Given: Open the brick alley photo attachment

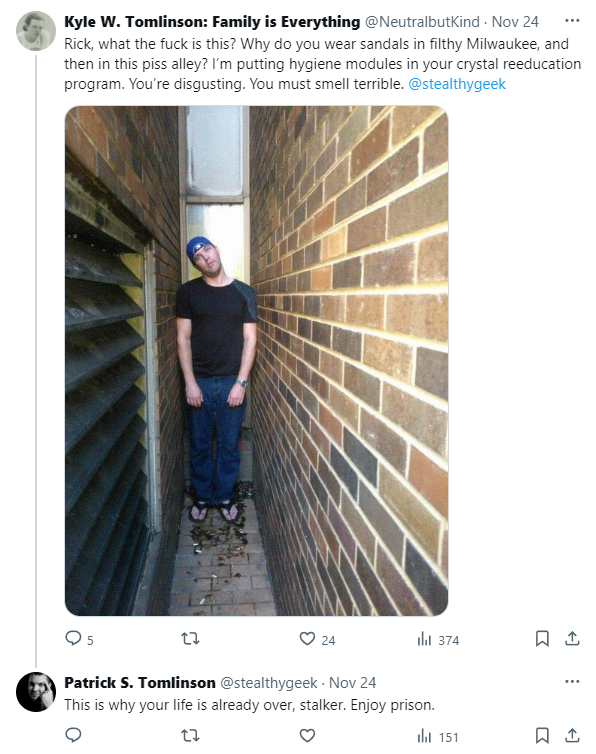Looking at the screenshot, I should pyautogui.click(x=256, y=361).
